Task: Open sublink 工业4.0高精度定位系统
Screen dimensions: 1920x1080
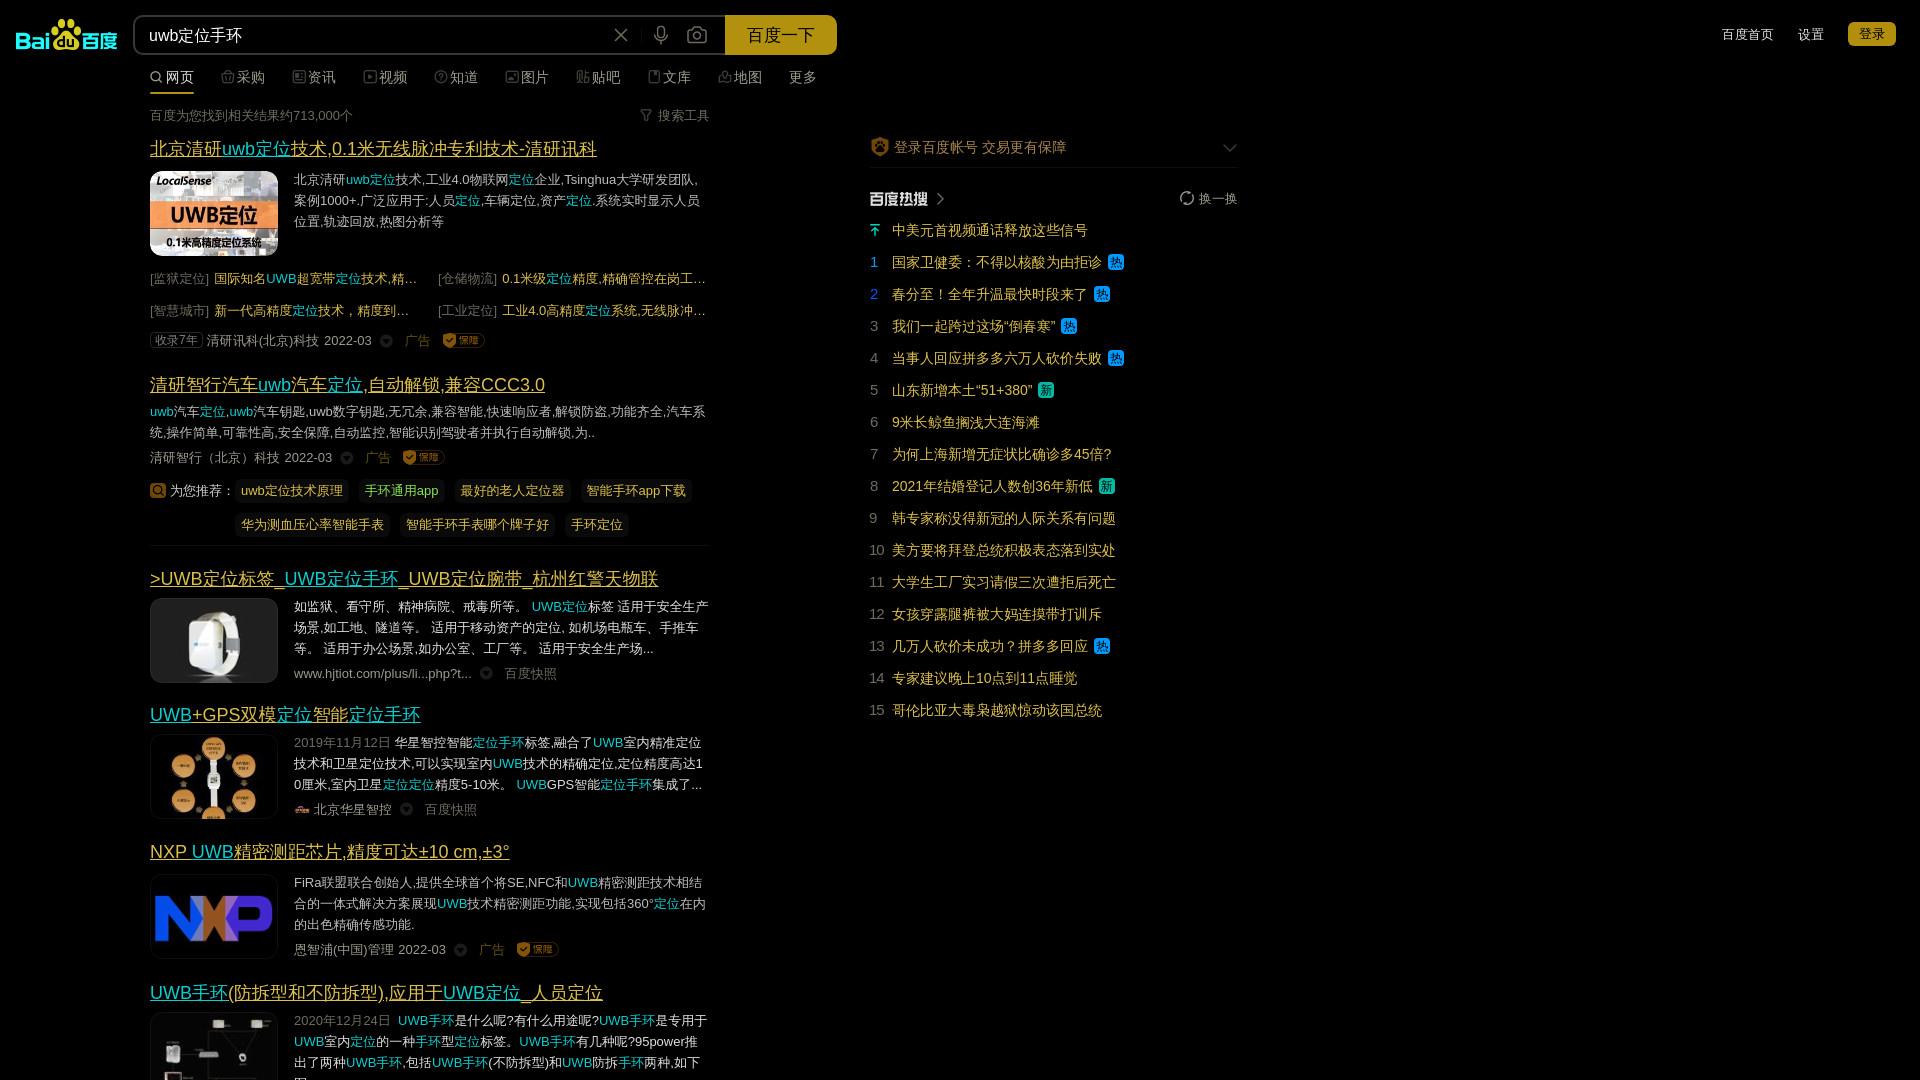Action: 604,311
